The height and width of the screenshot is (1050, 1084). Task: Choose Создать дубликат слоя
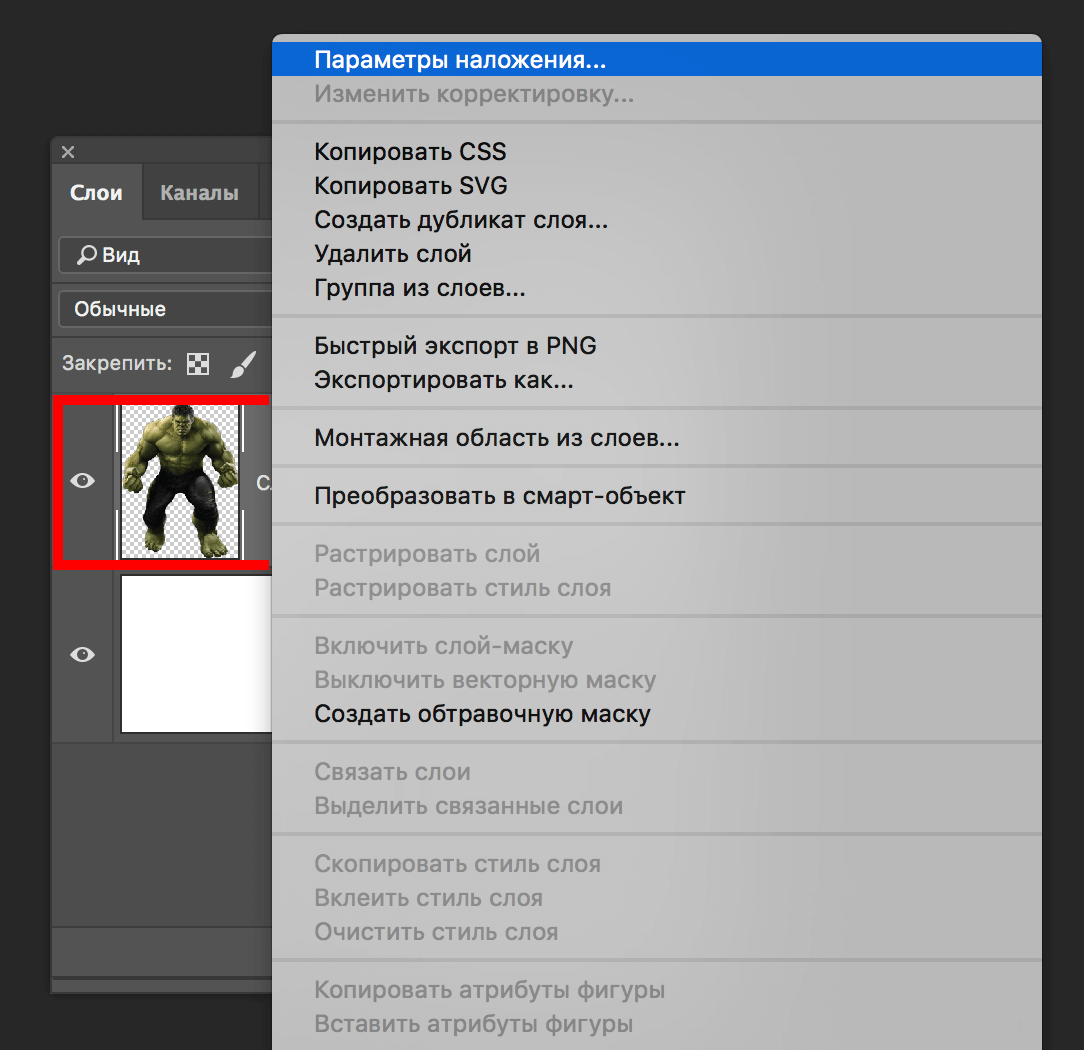tap(461, 220)
